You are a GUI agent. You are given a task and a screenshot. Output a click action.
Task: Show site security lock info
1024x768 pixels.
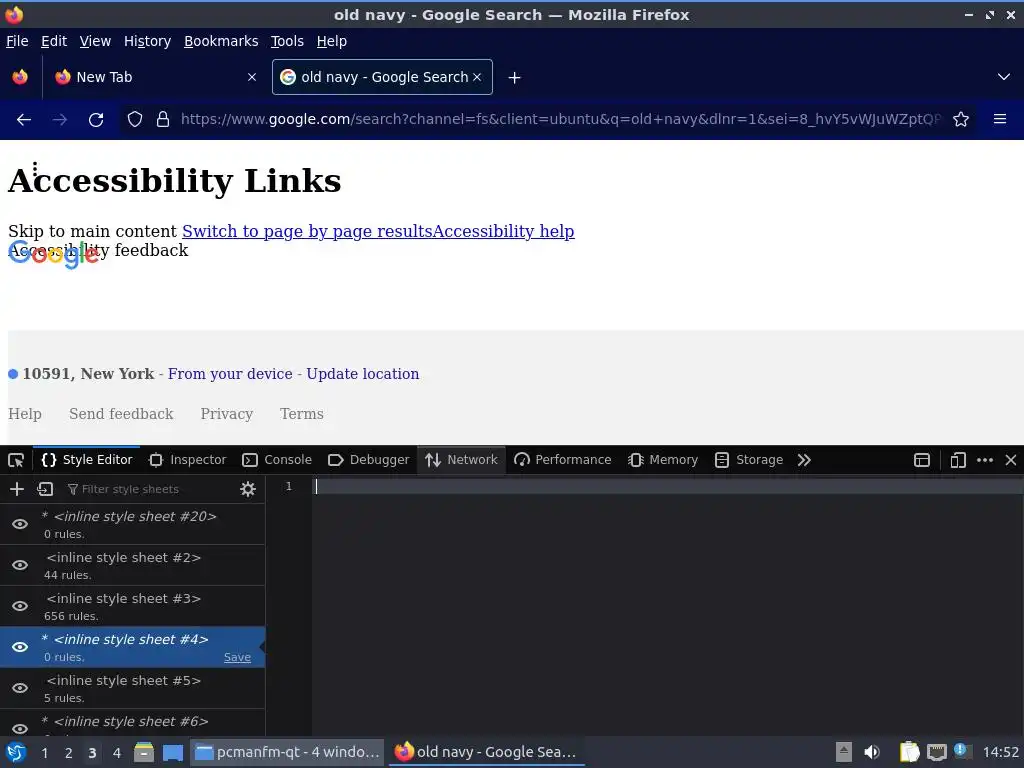coord(163,120)
